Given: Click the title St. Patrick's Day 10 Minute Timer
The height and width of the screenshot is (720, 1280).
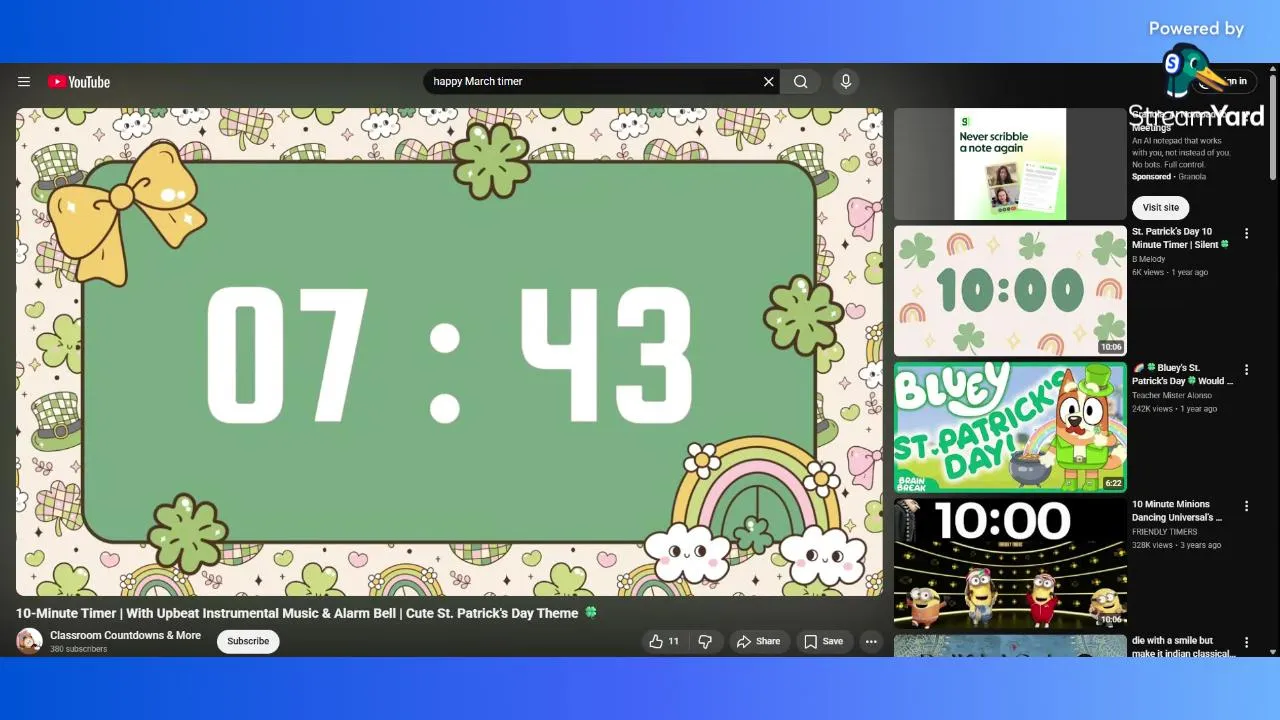Looking at the screenshot, I should coord(1179,238).
